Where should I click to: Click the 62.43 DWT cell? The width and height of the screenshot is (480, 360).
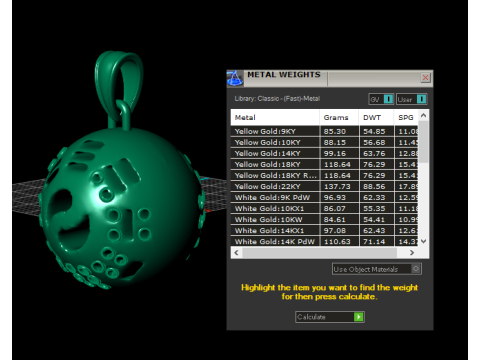377,230
